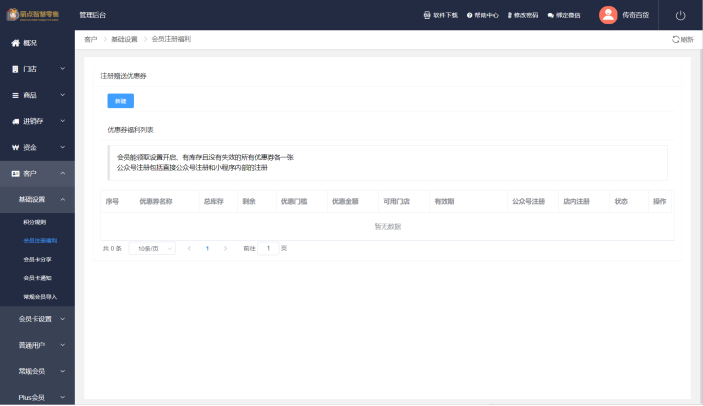This screenshot has width=703, height=406.
Task: Click the 共 0 条 total count text
Action: pyautogui.click(x=112, y=248)
